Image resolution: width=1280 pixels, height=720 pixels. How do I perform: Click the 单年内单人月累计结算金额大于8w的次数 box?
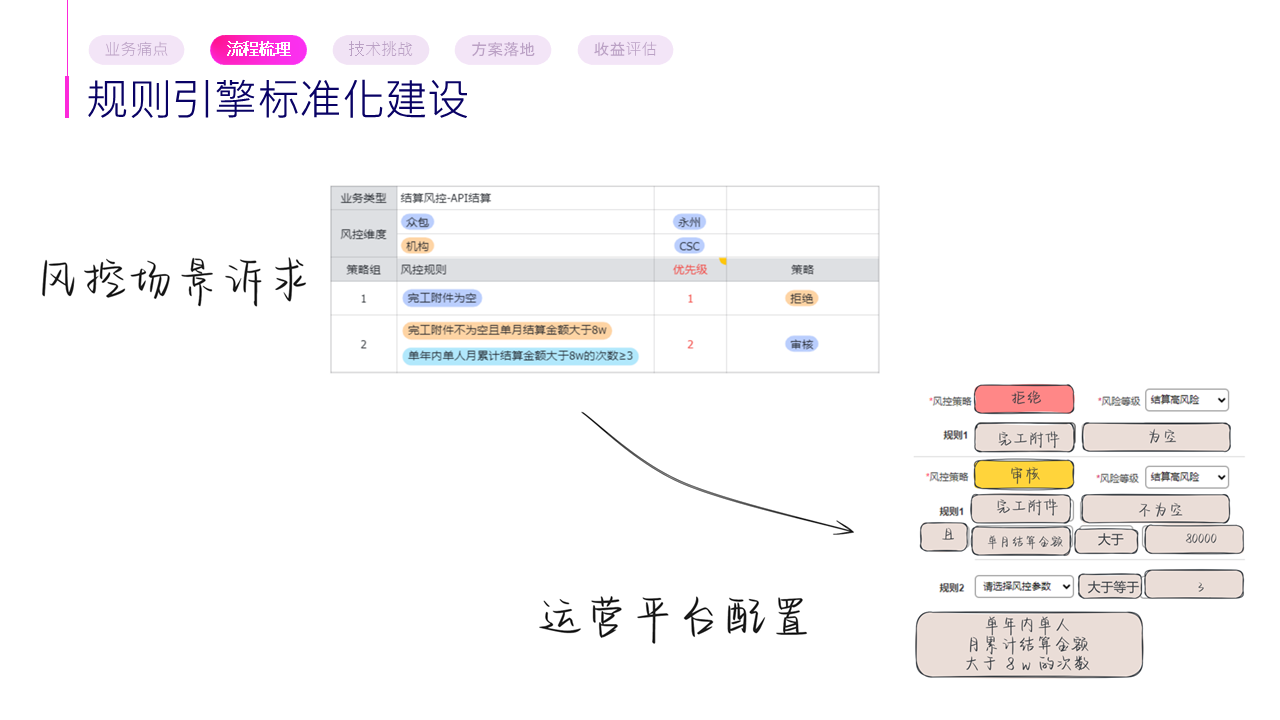[1029, 644]
